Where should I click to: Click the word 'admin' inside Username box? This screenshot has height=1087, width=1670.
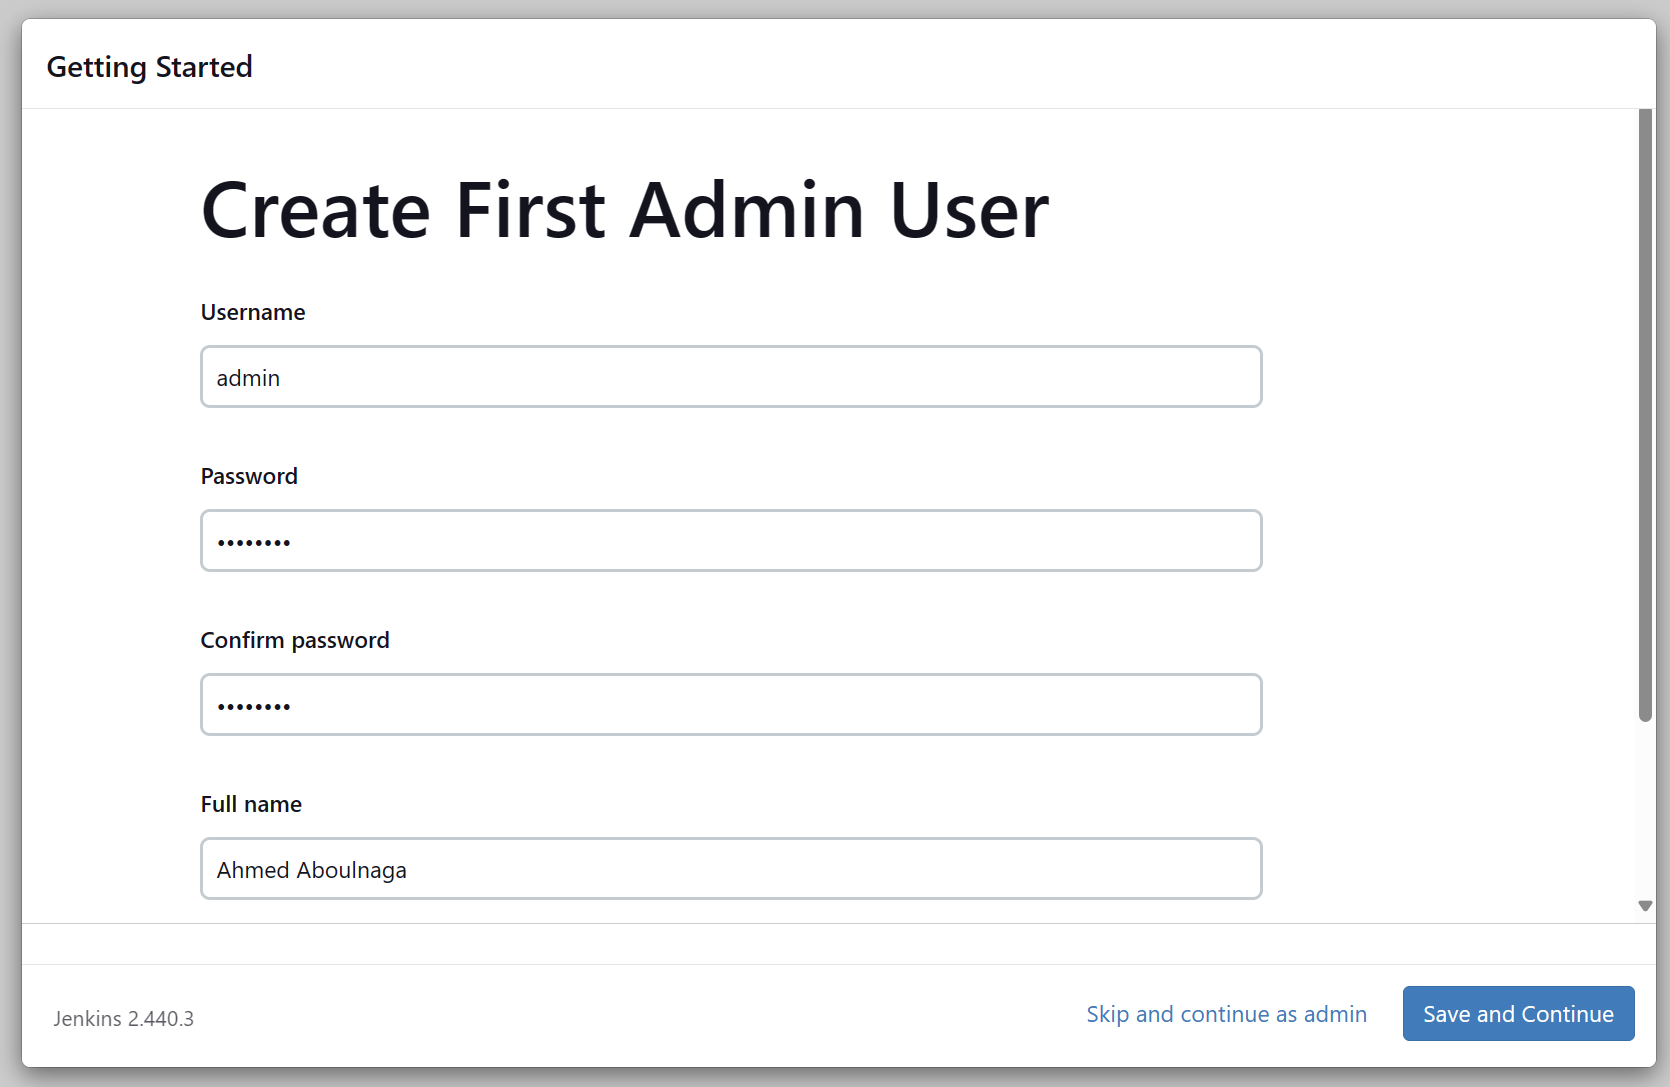(x=248, y=378)
